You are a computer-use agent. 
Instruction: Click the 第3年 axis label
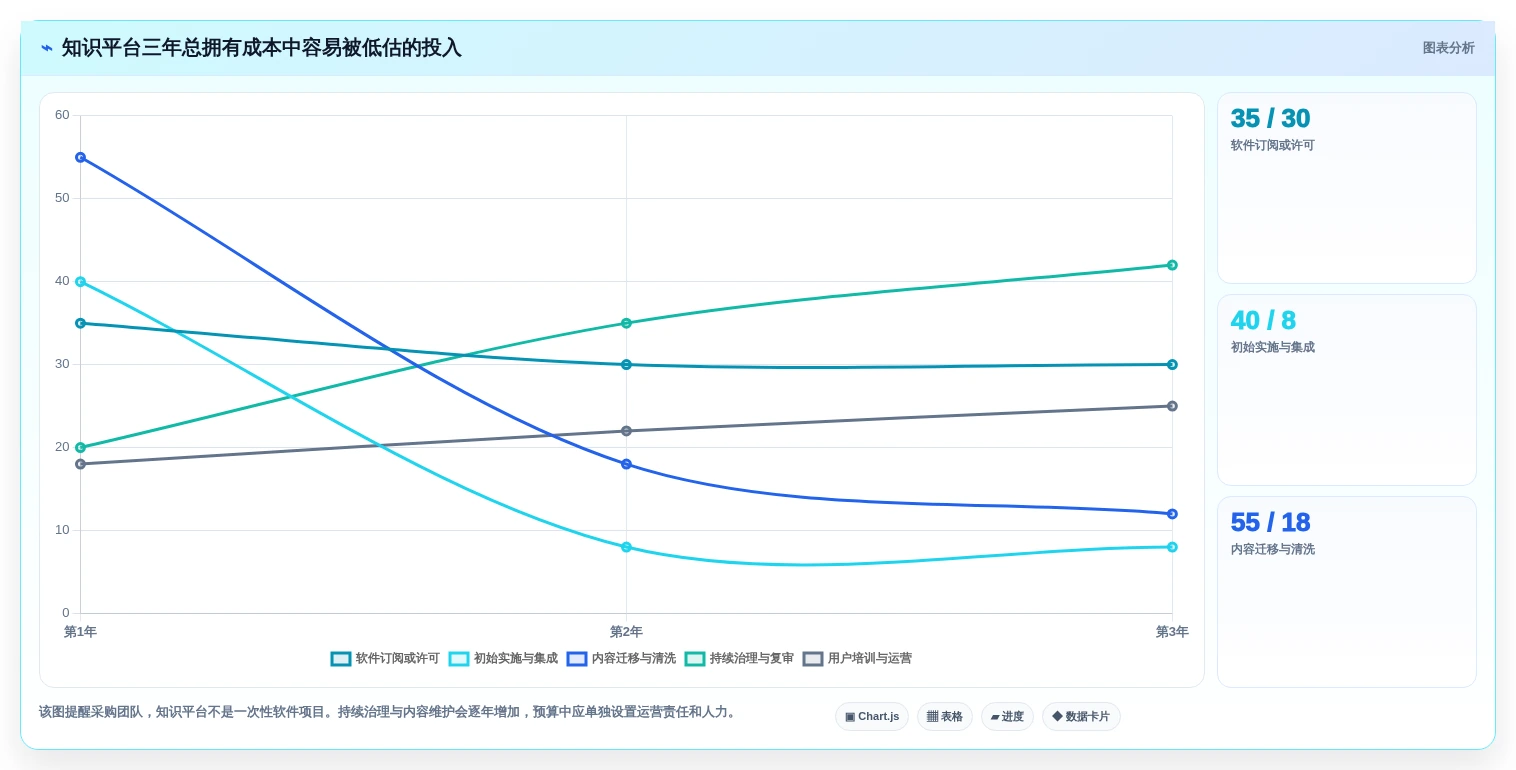[1172, 632]
